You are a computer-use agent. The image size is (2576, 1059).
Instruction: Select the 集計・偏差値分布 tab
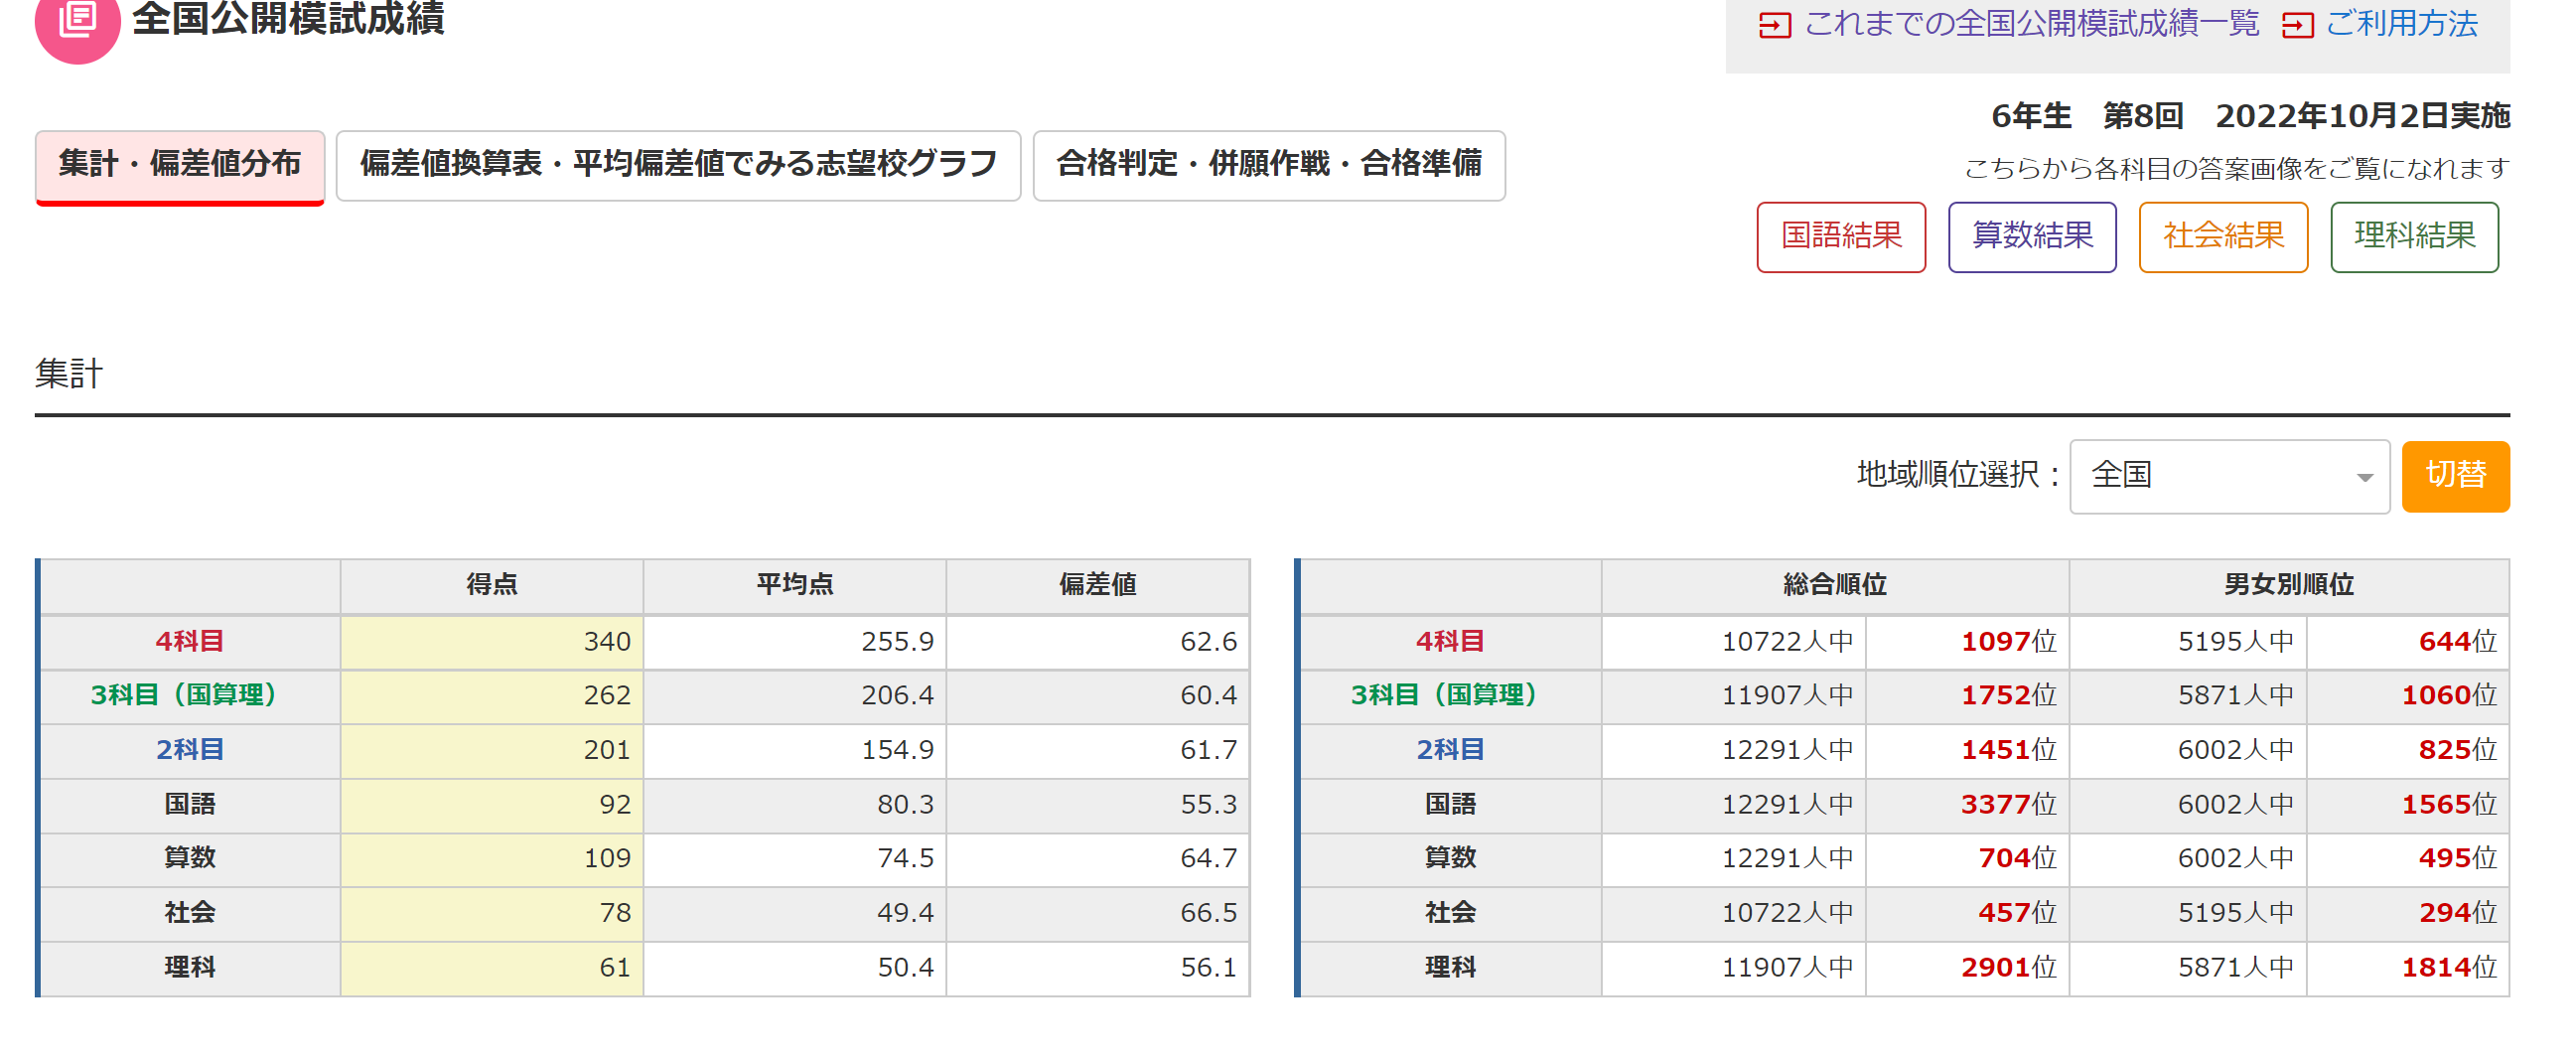click(180, 166)
